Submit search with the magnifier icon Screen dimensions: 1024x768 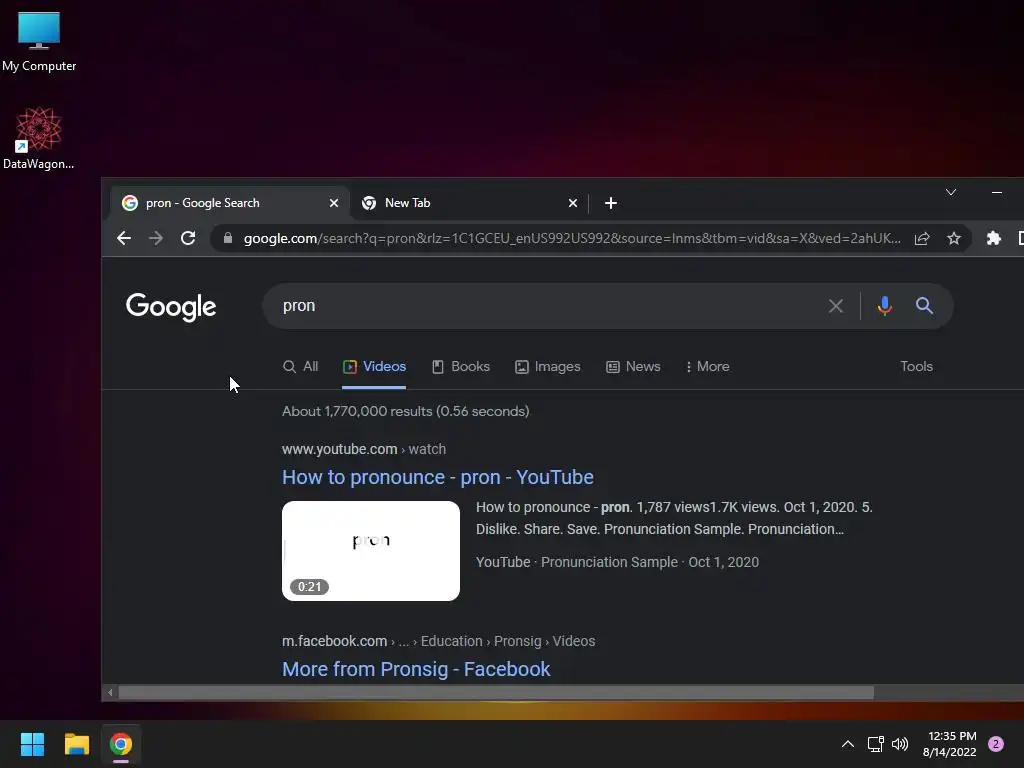(x=924, y=306)
